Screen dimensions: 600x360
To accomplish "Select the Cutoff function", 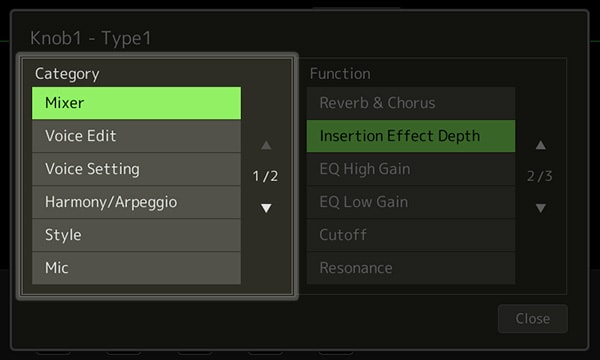I will tap(411, 235).
